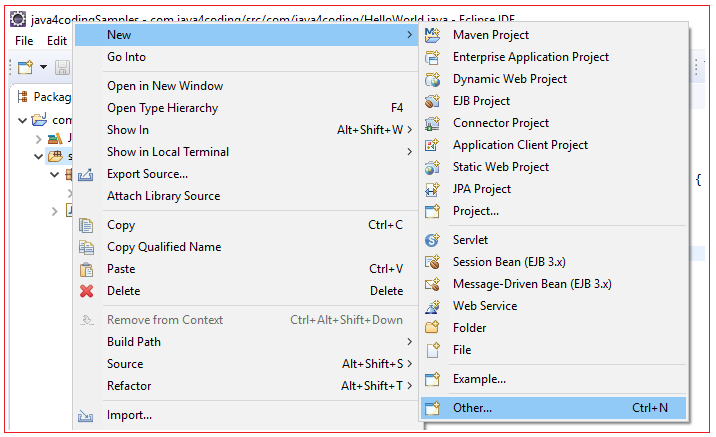Select Copy Qualified Name
The width and height of the screenshot is (716, 437).
point(247,247)
